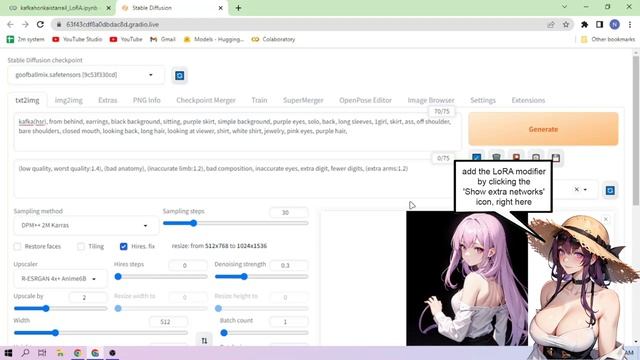Screen dimensions: 640x360
Task: Click the browser address bar URL
Action: point(113,24)
